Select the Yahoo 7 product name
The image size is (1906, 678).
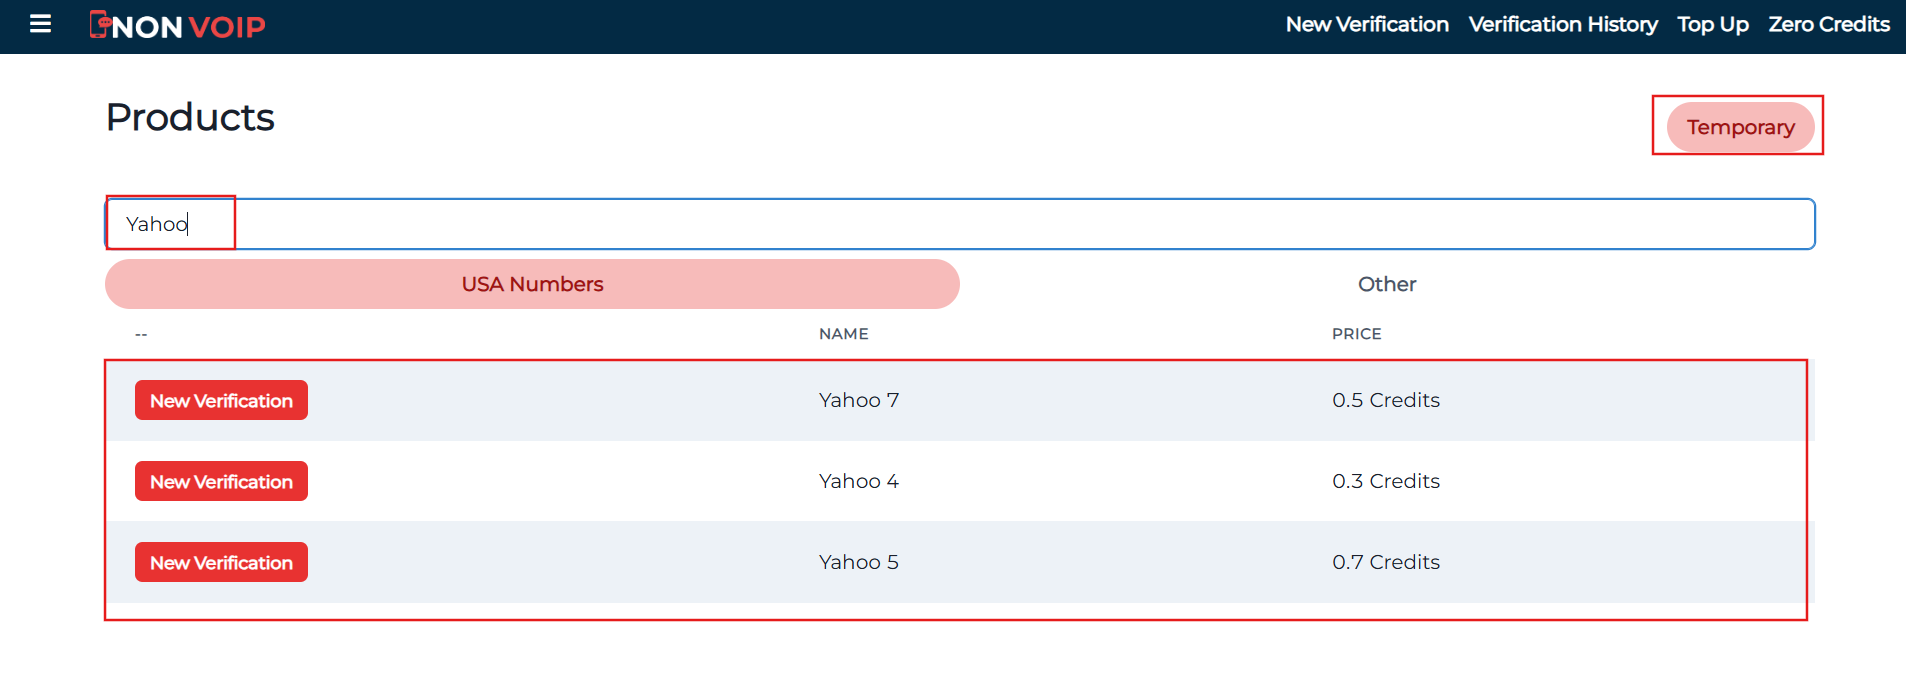tap(858, 400)
